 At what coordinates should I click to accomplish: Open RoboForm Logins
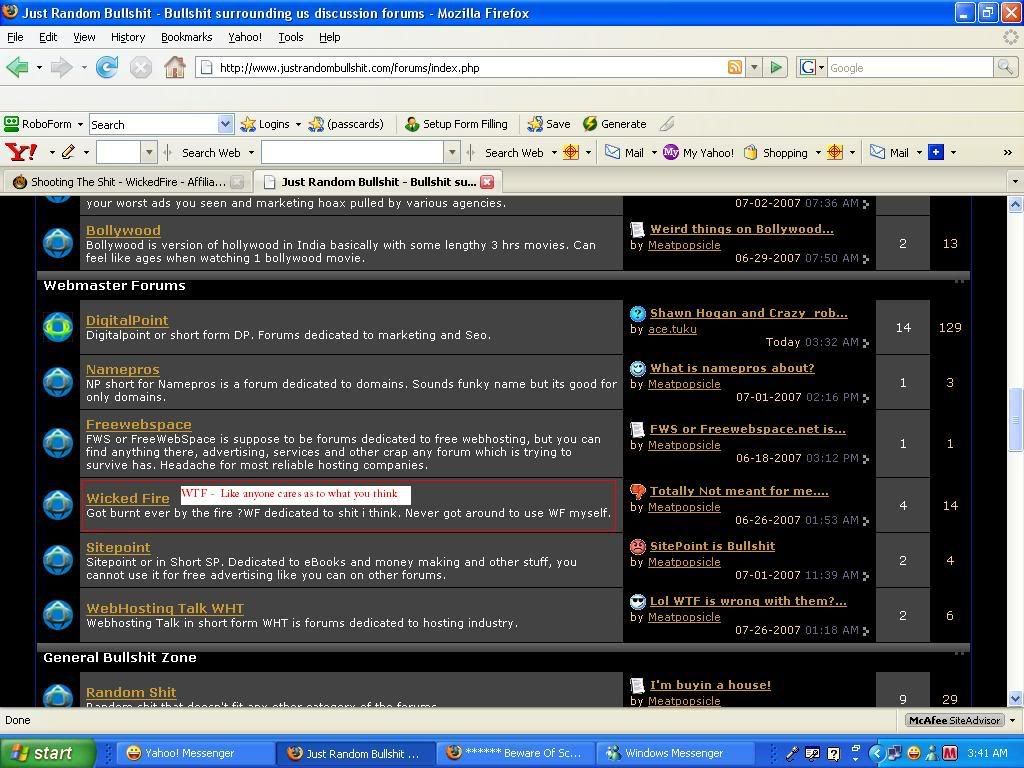(265, 124)
